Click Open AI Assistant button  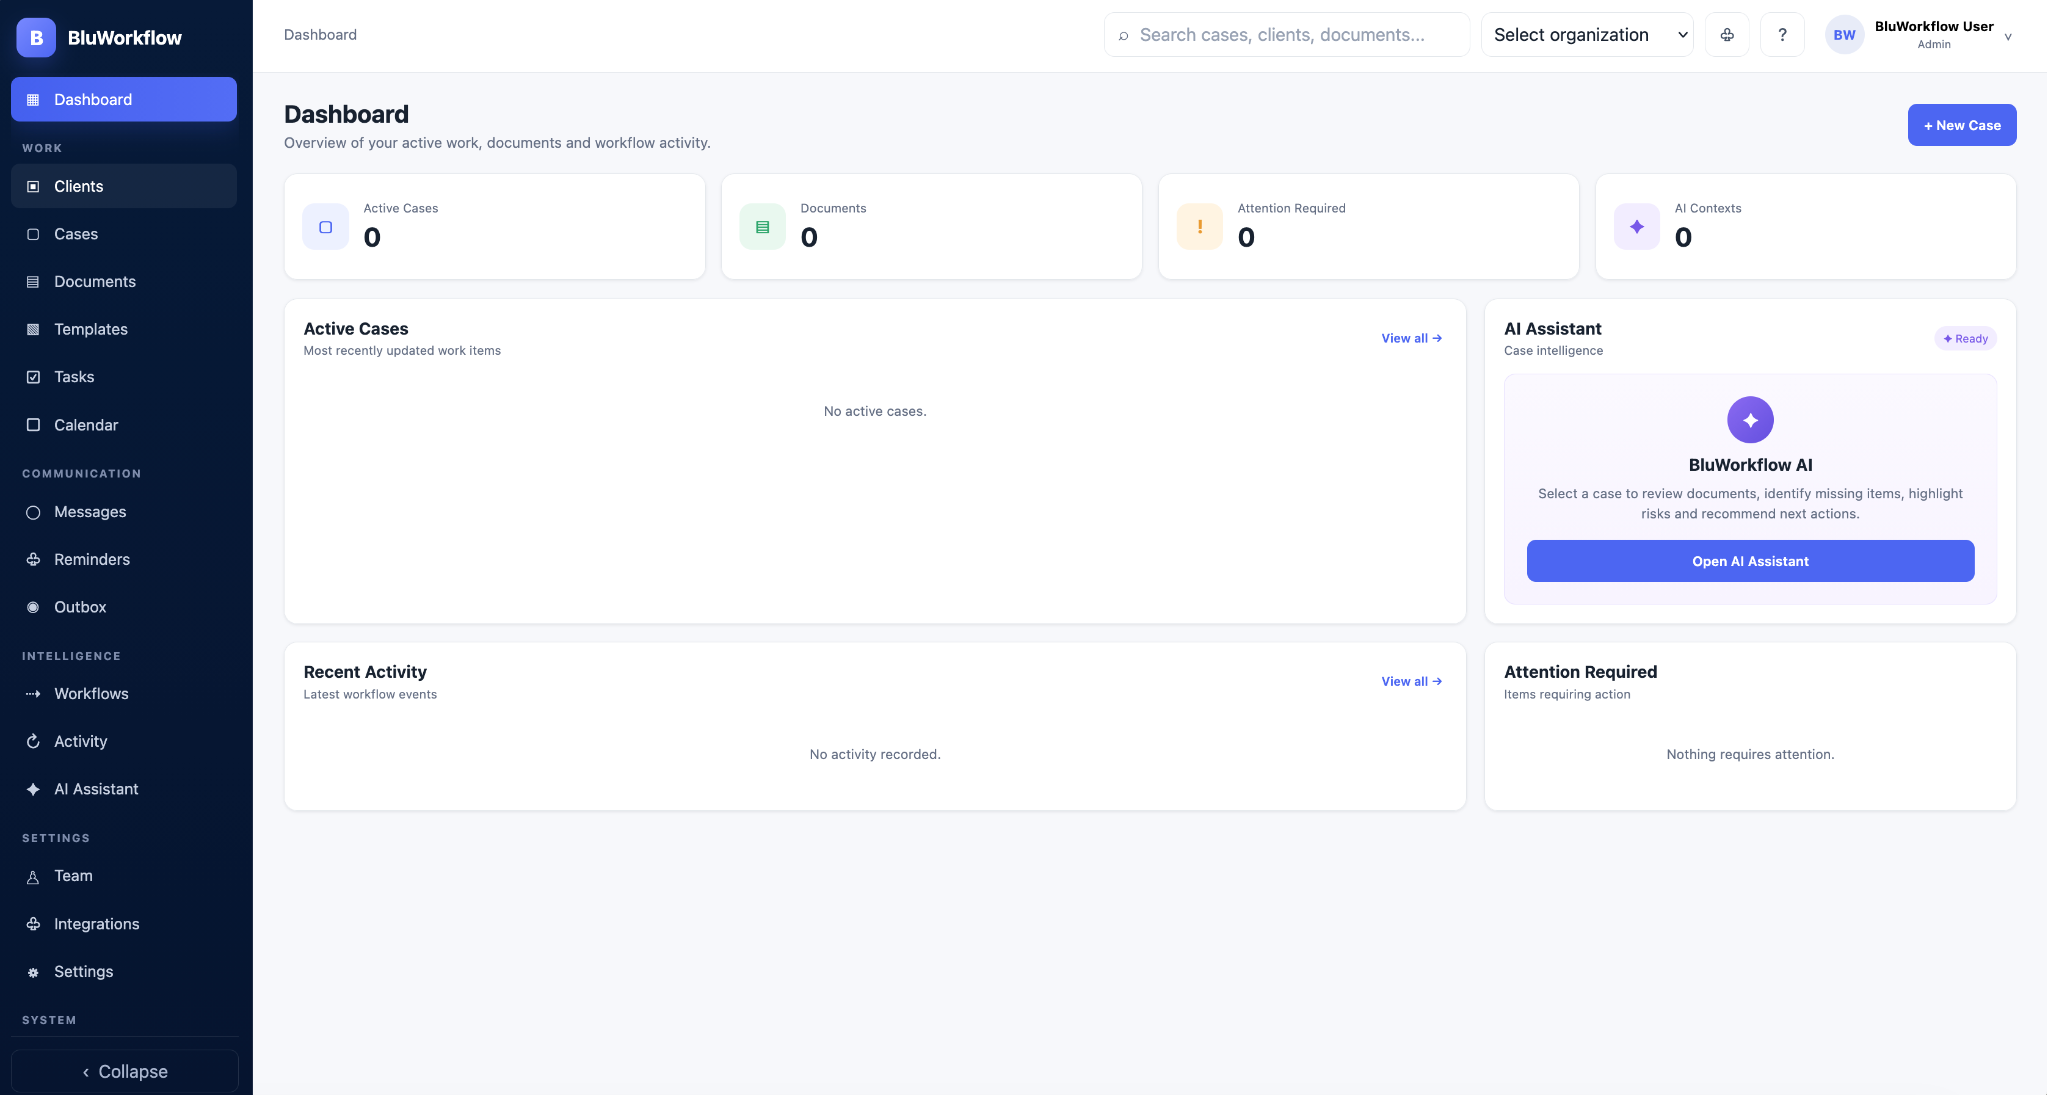pos(1750,561)
